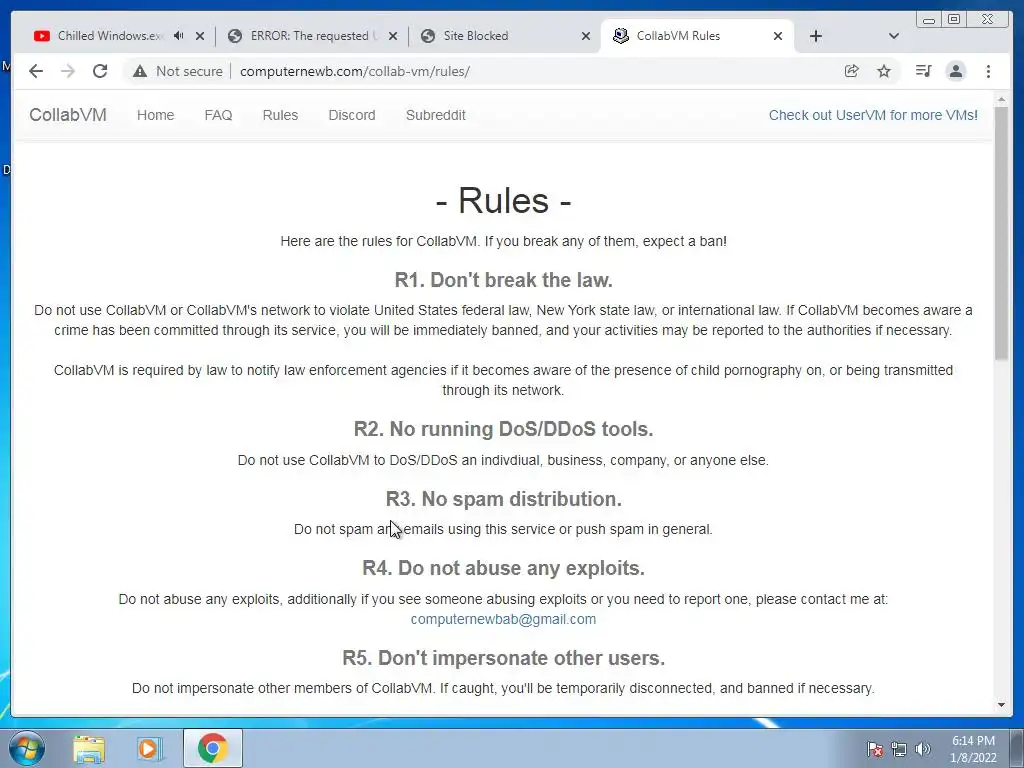The width and height of the screenshot is (1024, 768).
Task: Open the Subreddit nav link
Action: pyautogui.click(x=436, y=115)
